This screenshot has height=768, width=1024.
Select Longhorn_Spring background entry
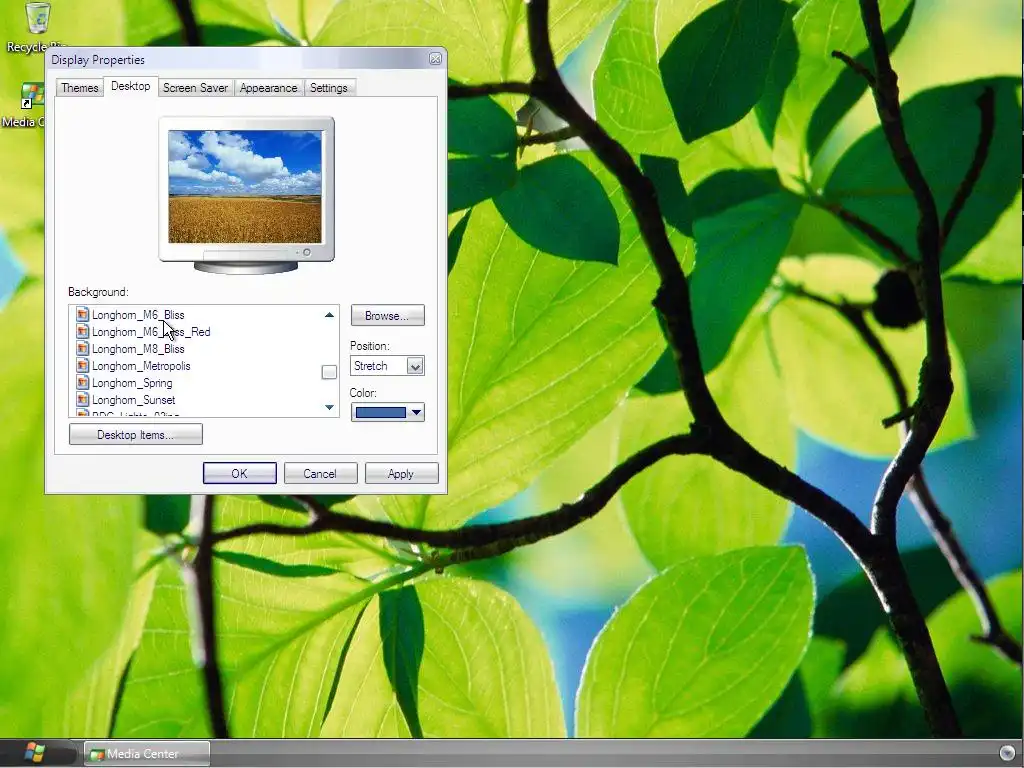(132, 383)
